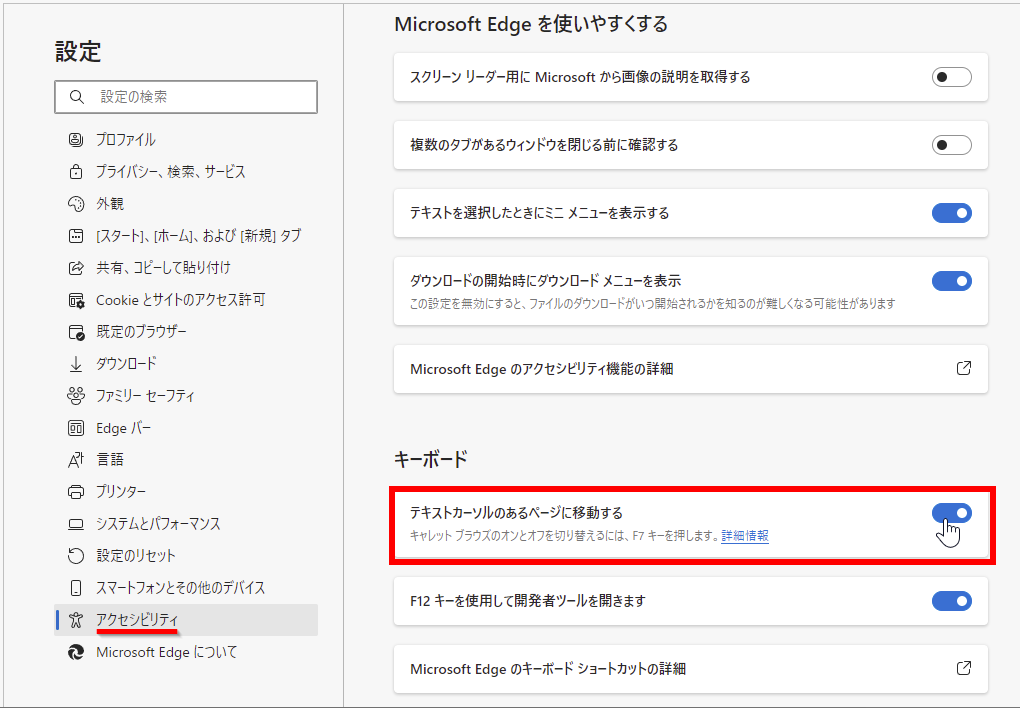Image resolution: width=1020 pixels, height=708 pixels.
Task: Click external link icon for アクセシビリティ機能の詳細
Action: (963, 368)
